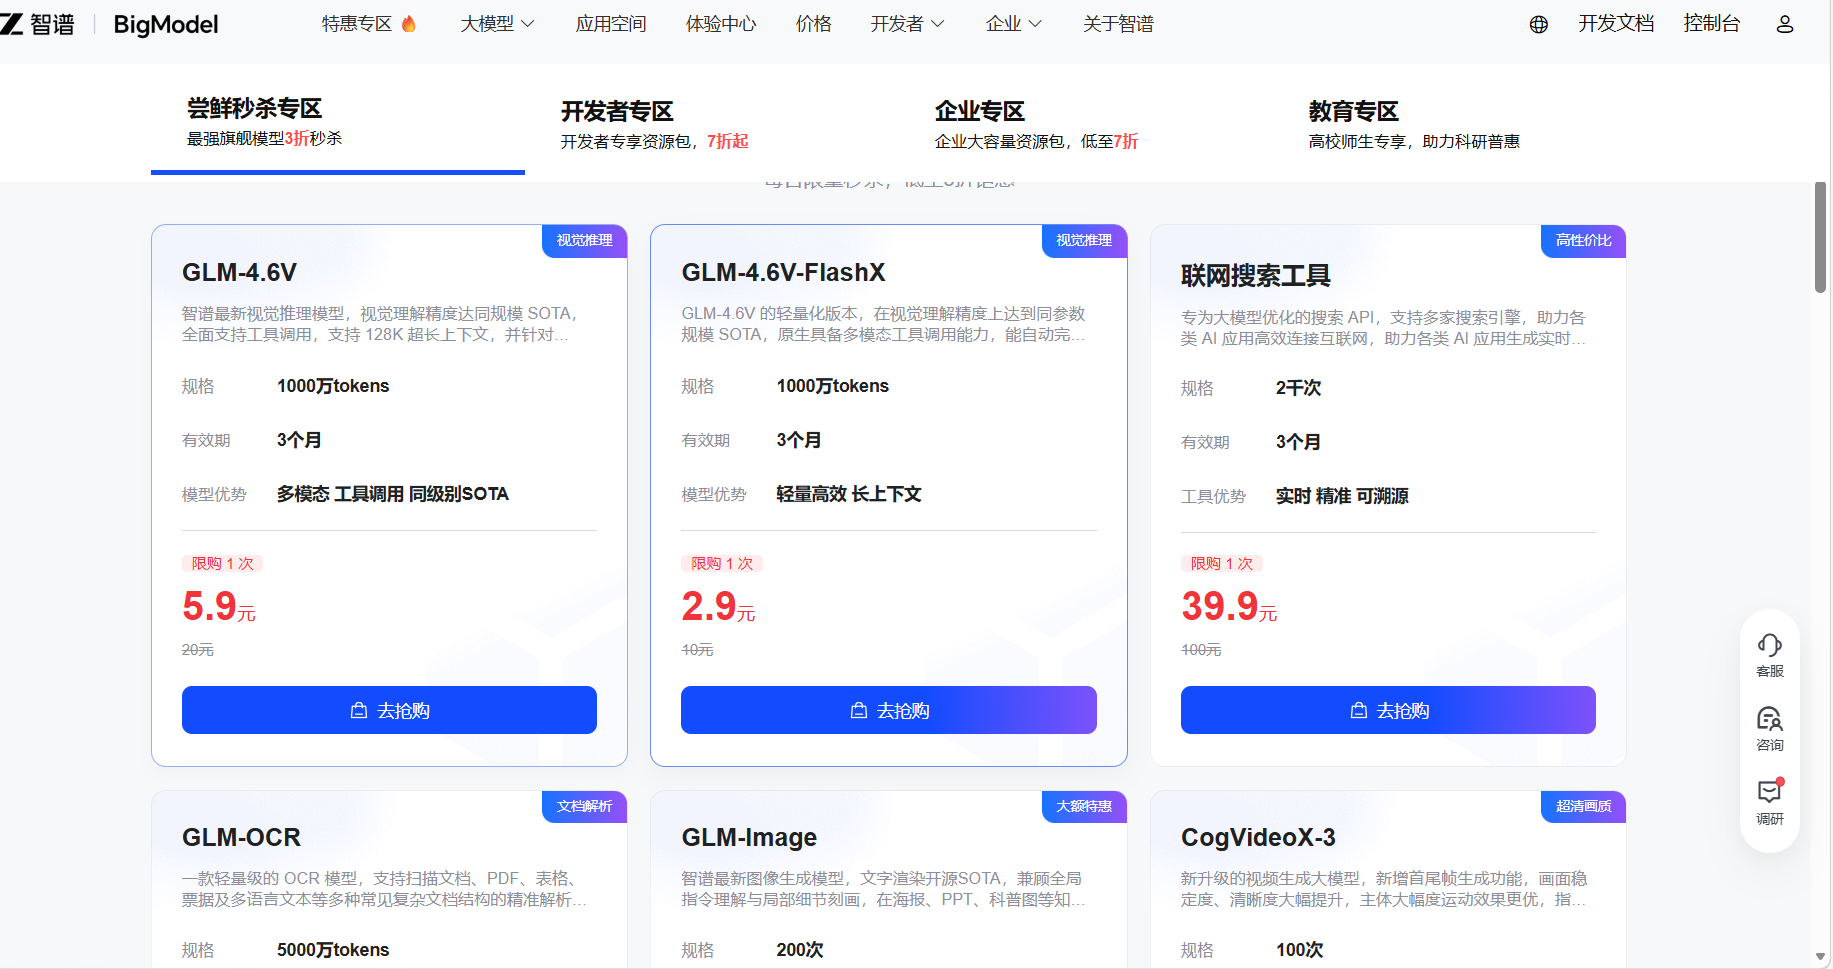Click the GLM-4.6V-FlashX card title
1833x969 pixels.
(783, 272)
